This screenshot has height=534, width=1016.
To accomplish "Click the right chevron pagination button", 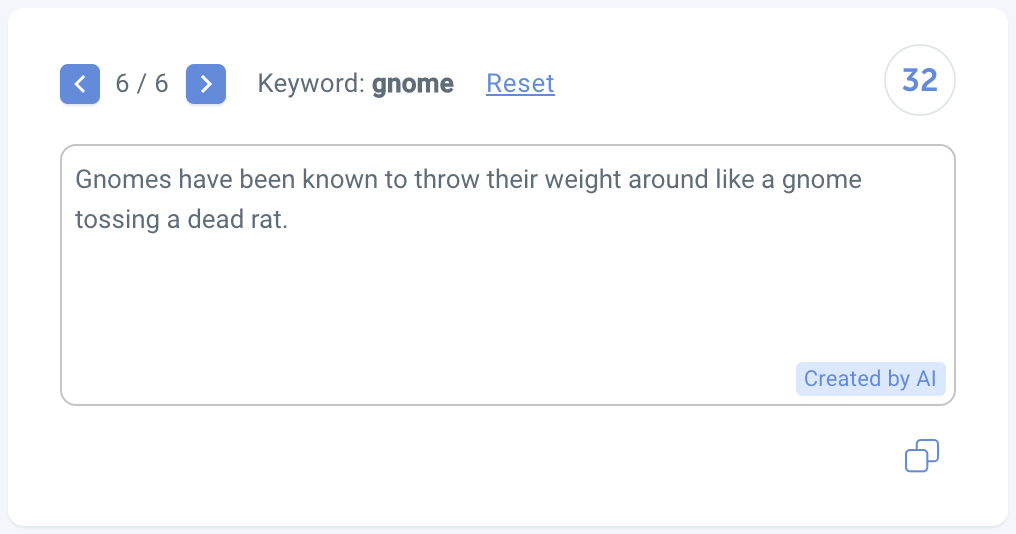I will pyautogui.click(x=205, y=84).
